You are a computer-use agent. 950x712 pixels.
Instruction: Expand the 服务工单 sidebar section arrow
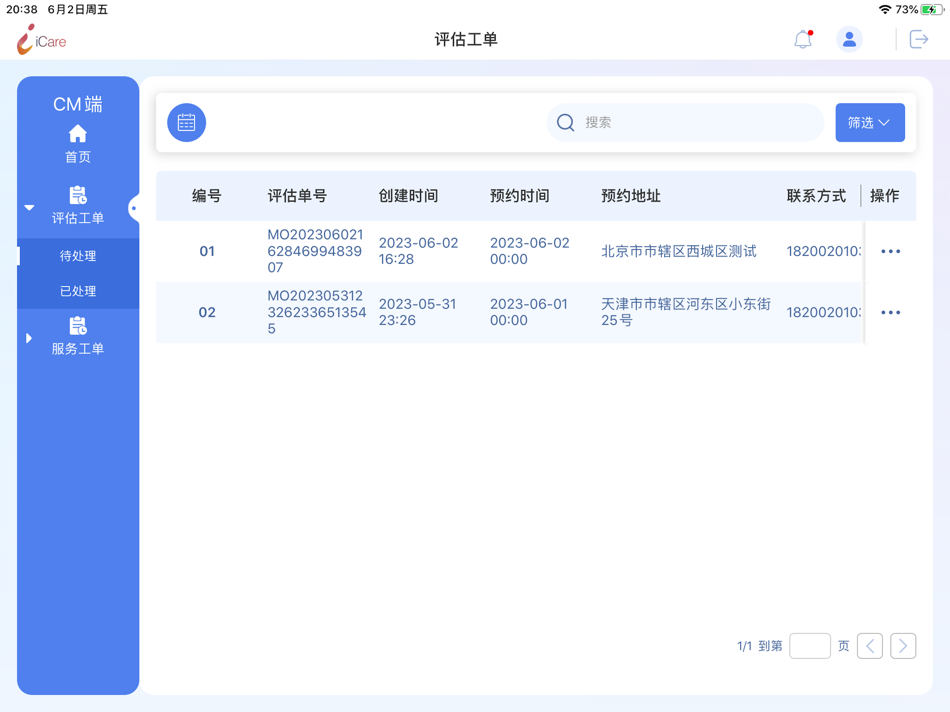point(28,338)
